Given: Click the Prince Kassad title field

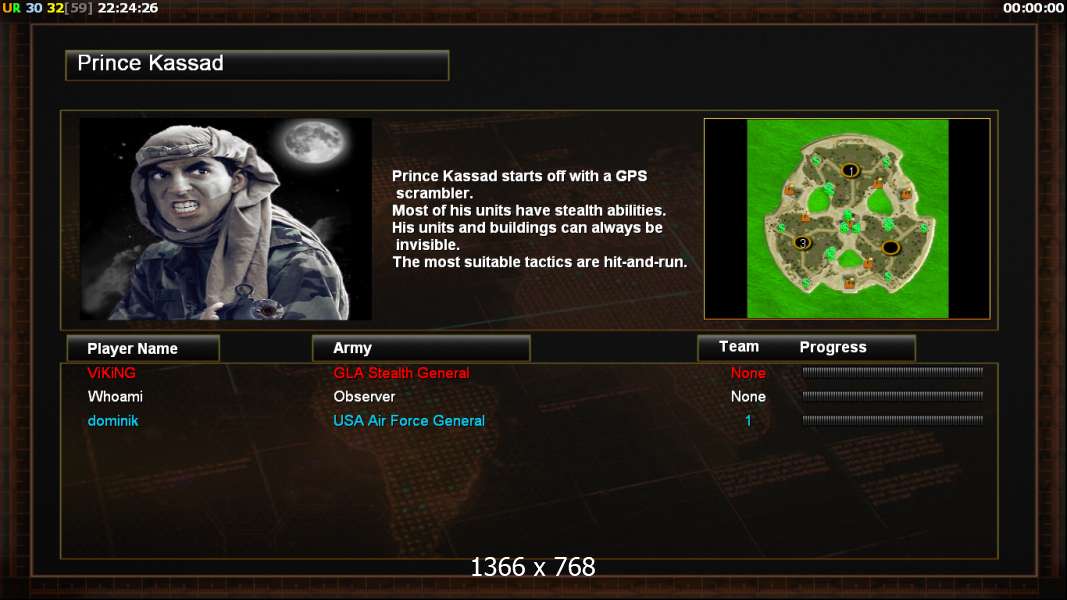Looking at the screenshot, I should point(257,65).
